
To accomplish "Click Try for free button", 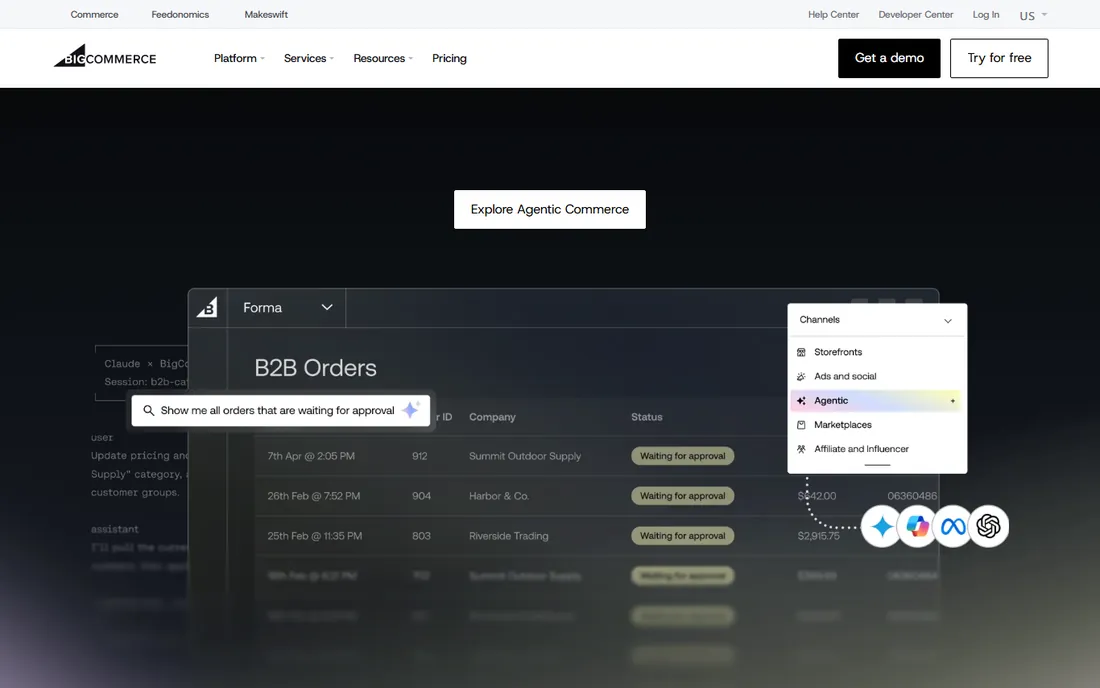I will 999,58.
